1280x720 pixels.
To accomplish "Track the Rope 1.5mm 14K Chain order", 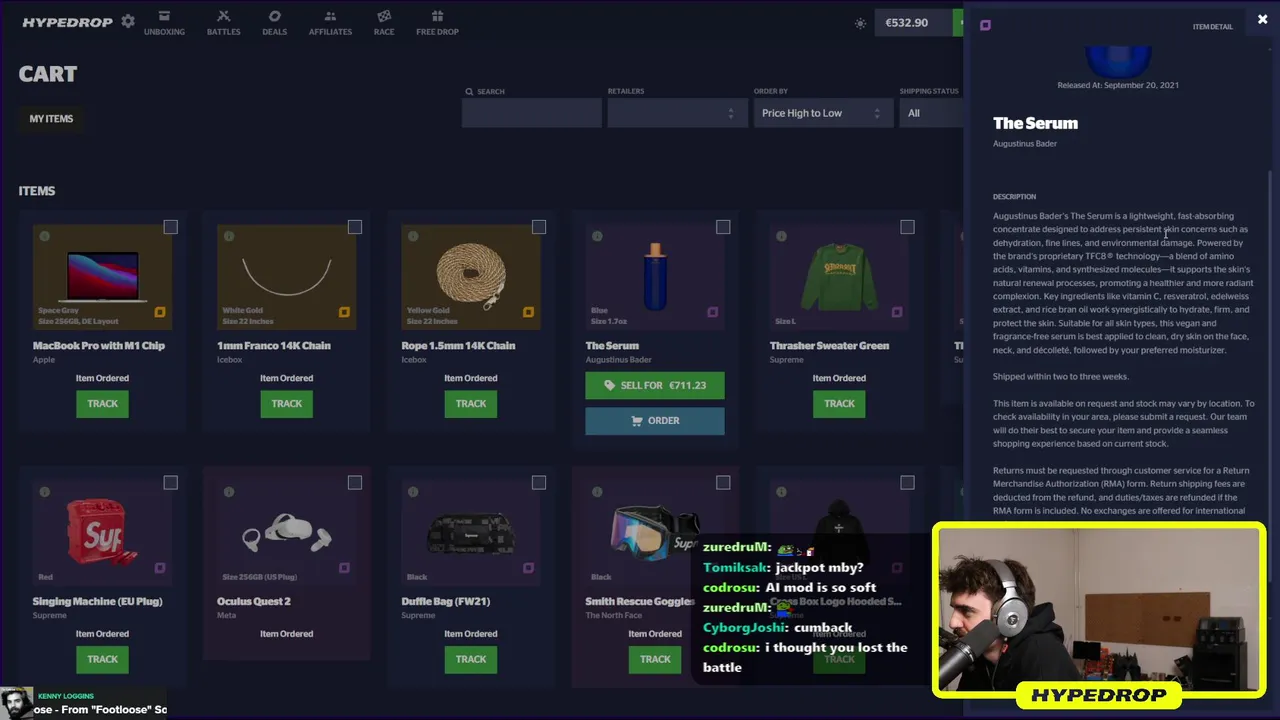I will [x=470, y=403].
